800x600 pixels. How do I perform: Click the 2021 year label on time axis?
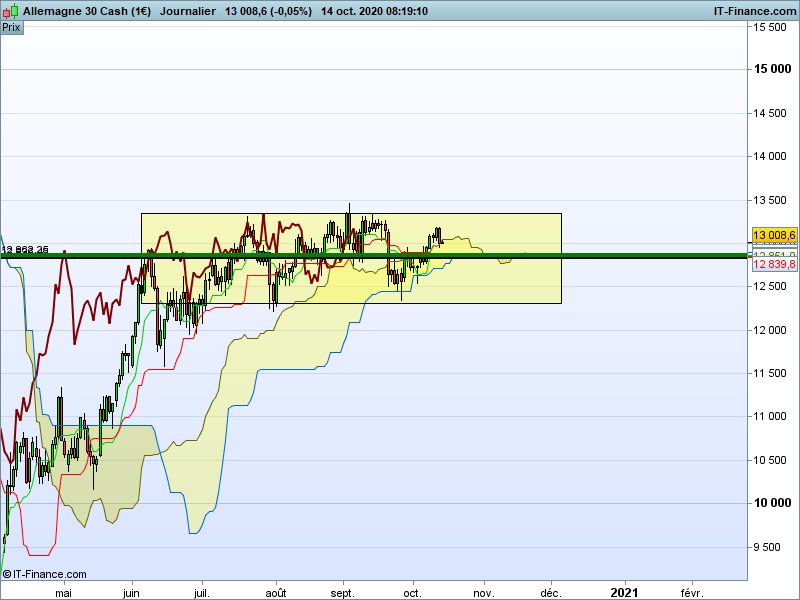[x=624, y=592]
